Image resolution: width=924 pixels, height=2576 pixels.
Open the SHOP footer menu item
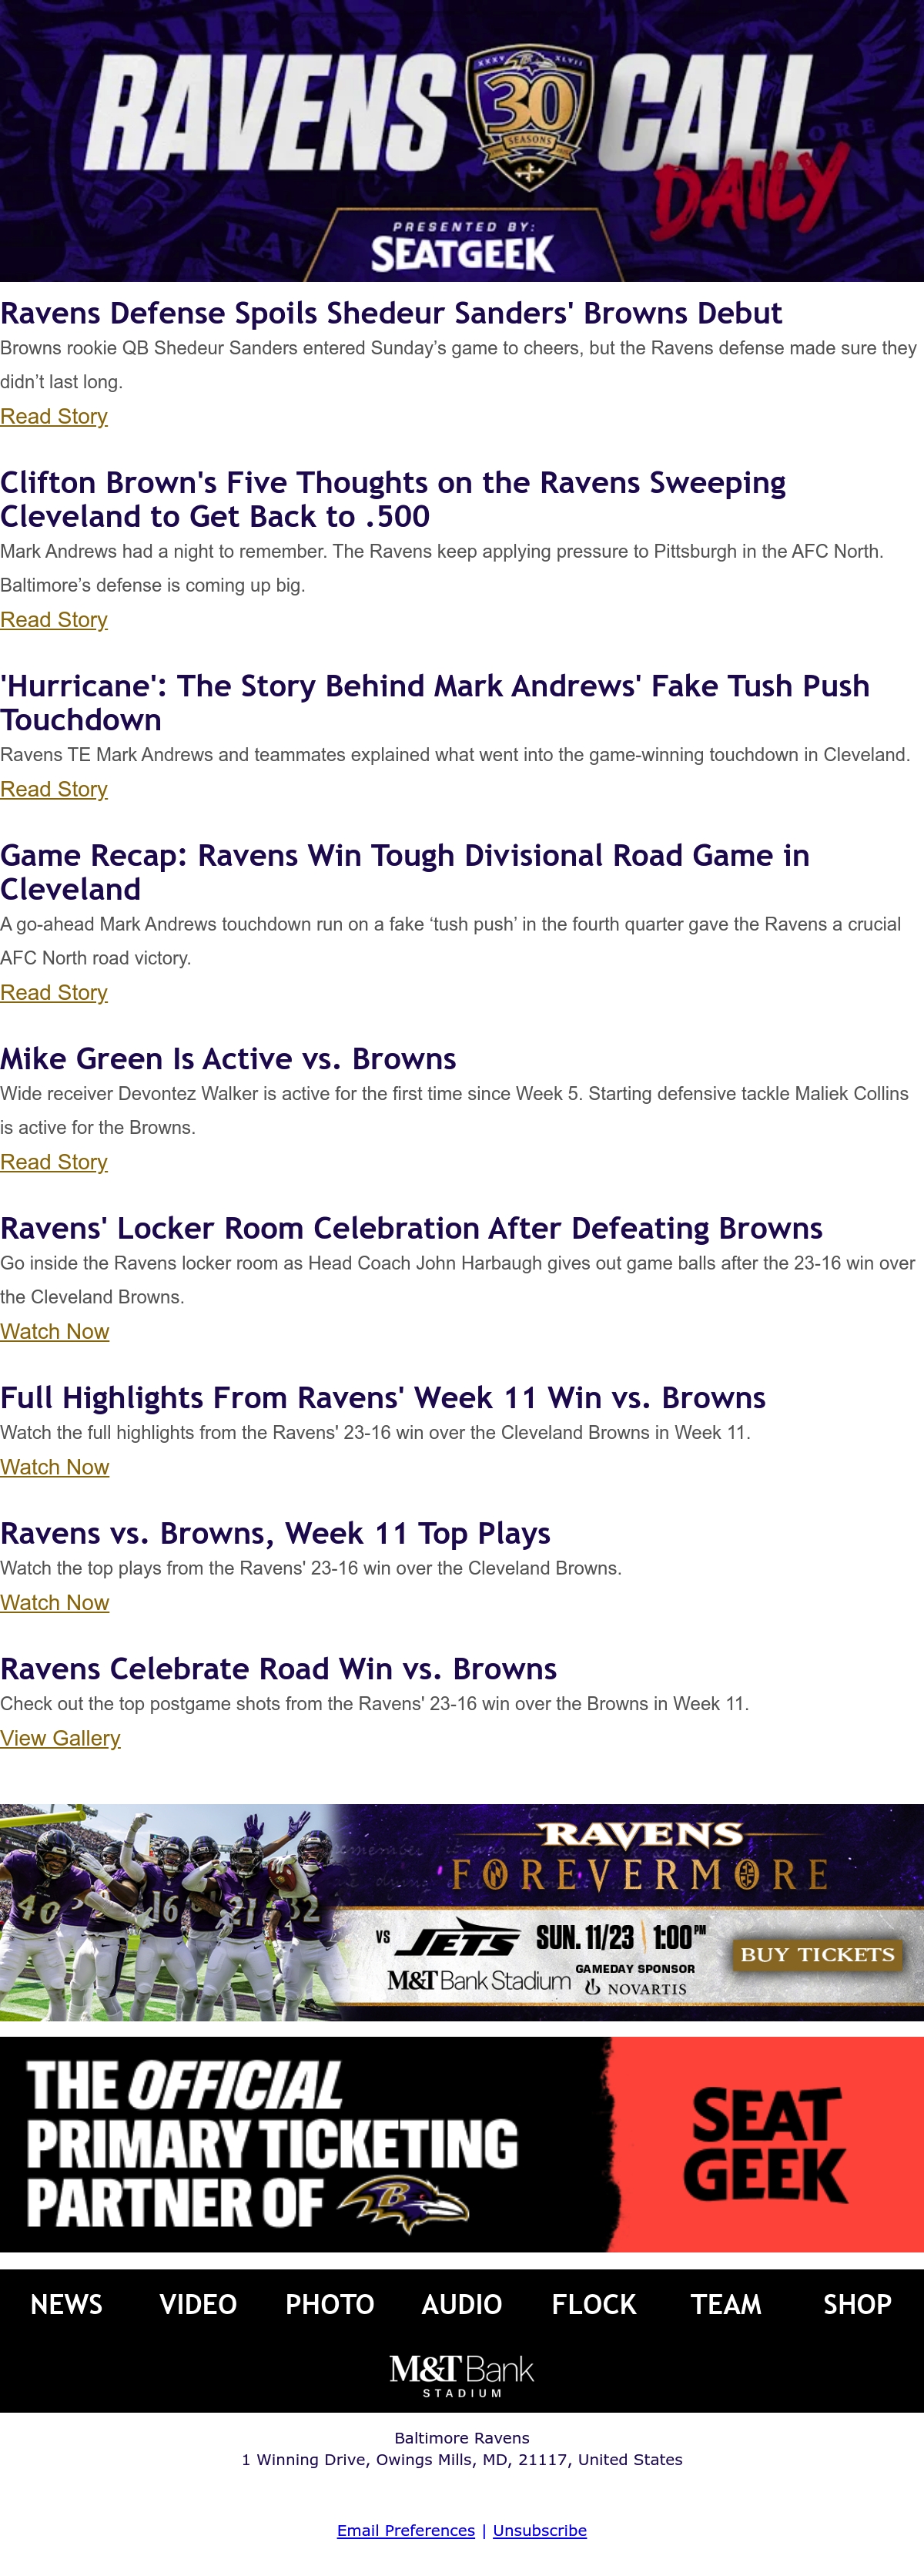(x=857, y=2304)
